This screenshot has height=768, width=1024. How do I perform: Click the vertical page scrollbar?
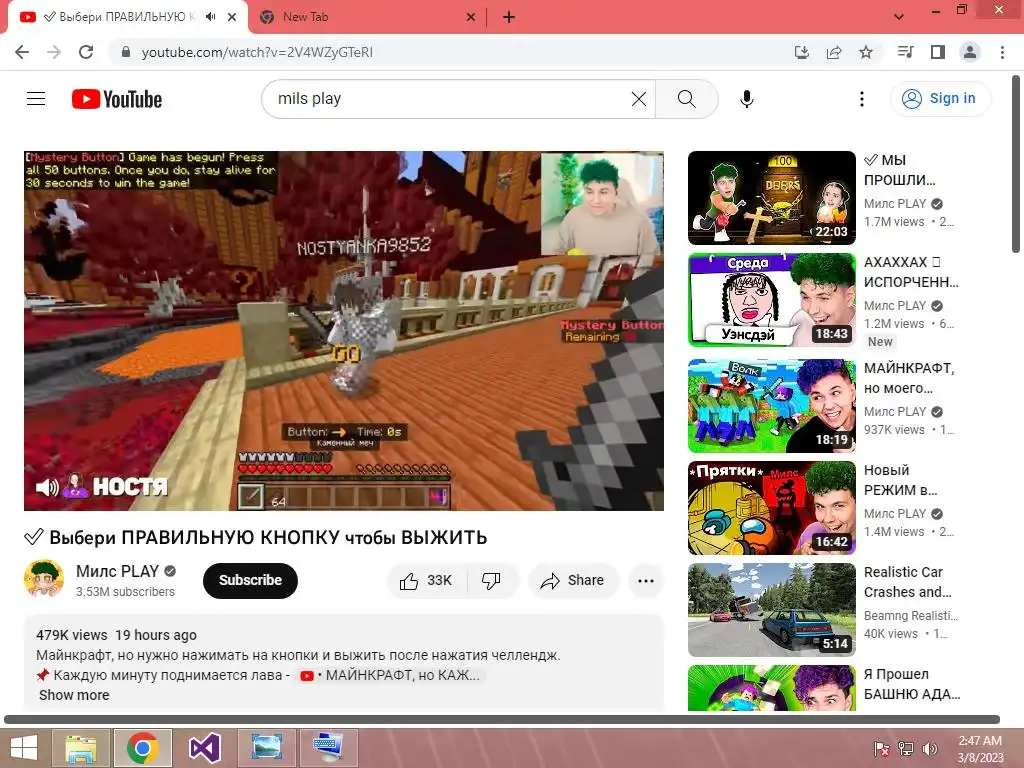[1016, 164]
